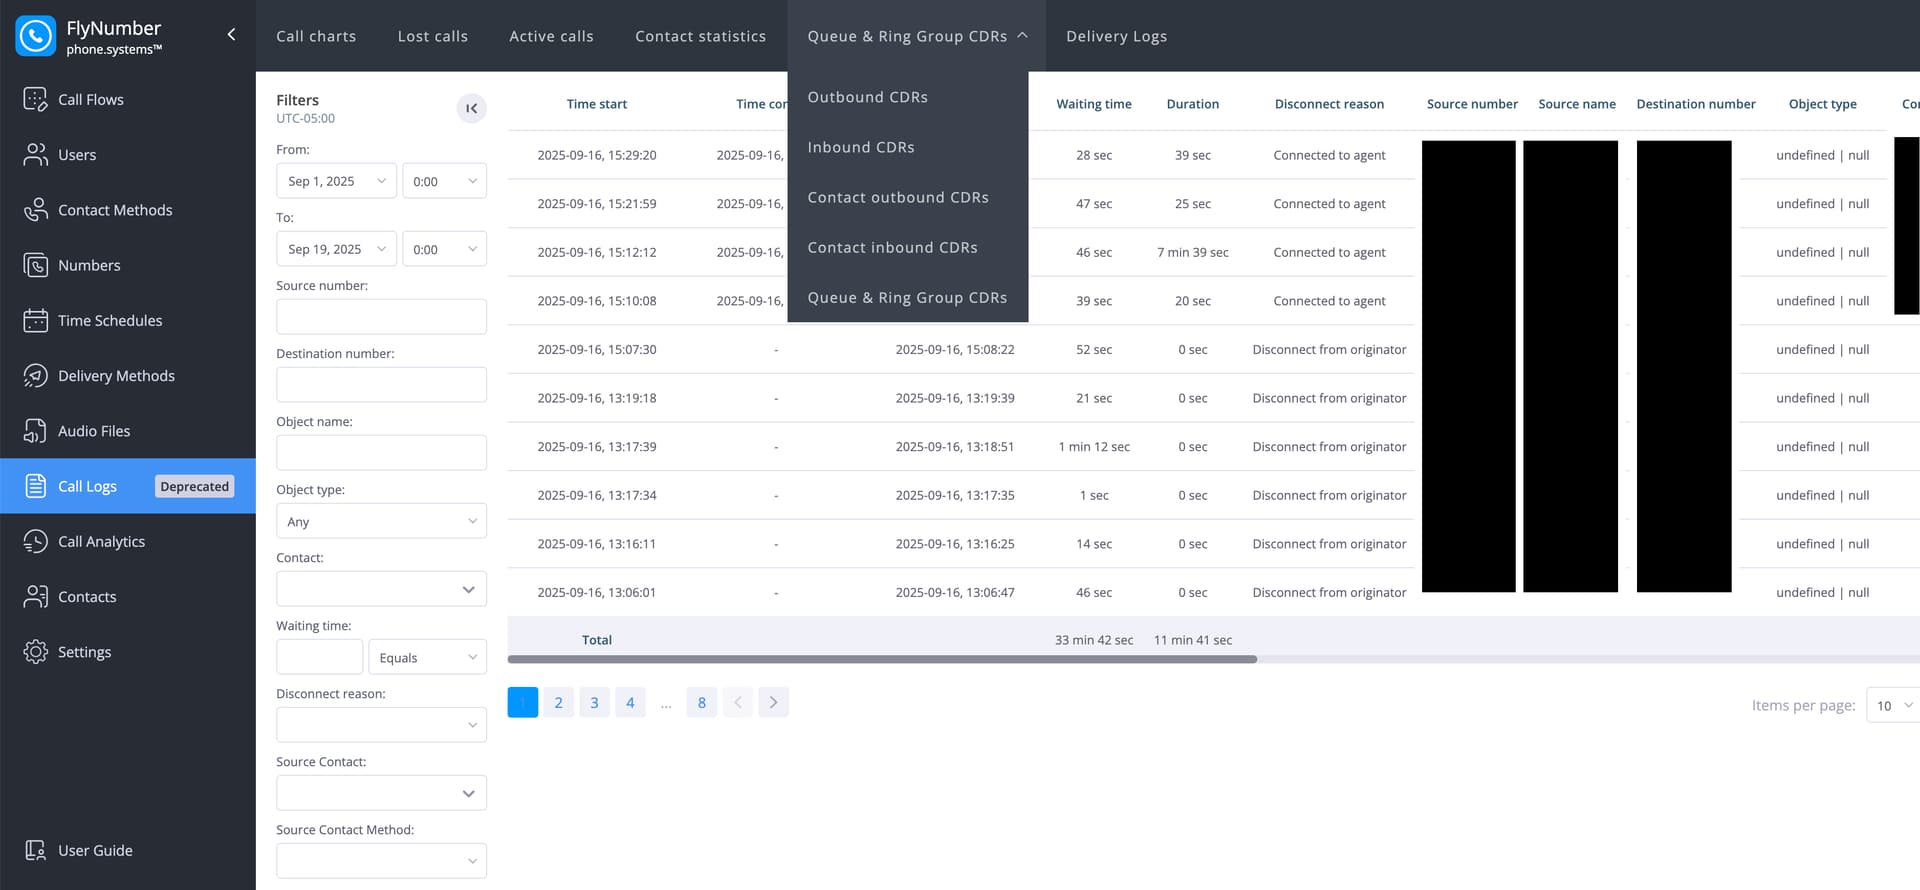Click the Delivery Methods icon

35,376
